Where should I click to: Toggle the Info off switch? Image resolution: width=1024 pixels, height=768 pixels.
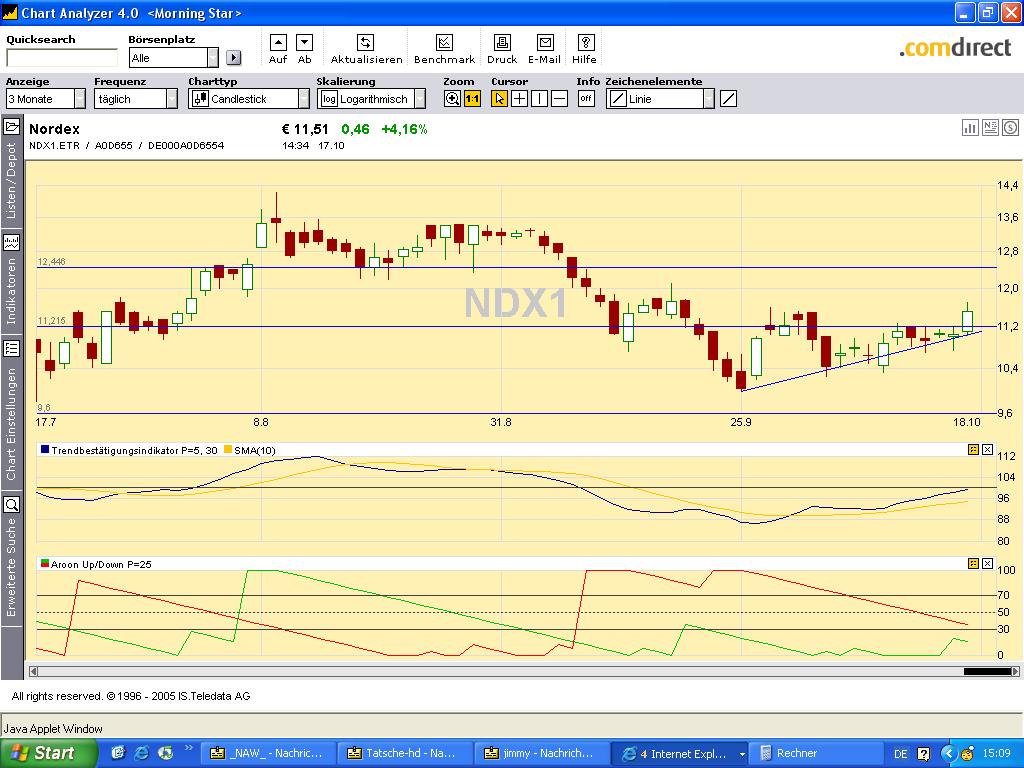(586, 99)
